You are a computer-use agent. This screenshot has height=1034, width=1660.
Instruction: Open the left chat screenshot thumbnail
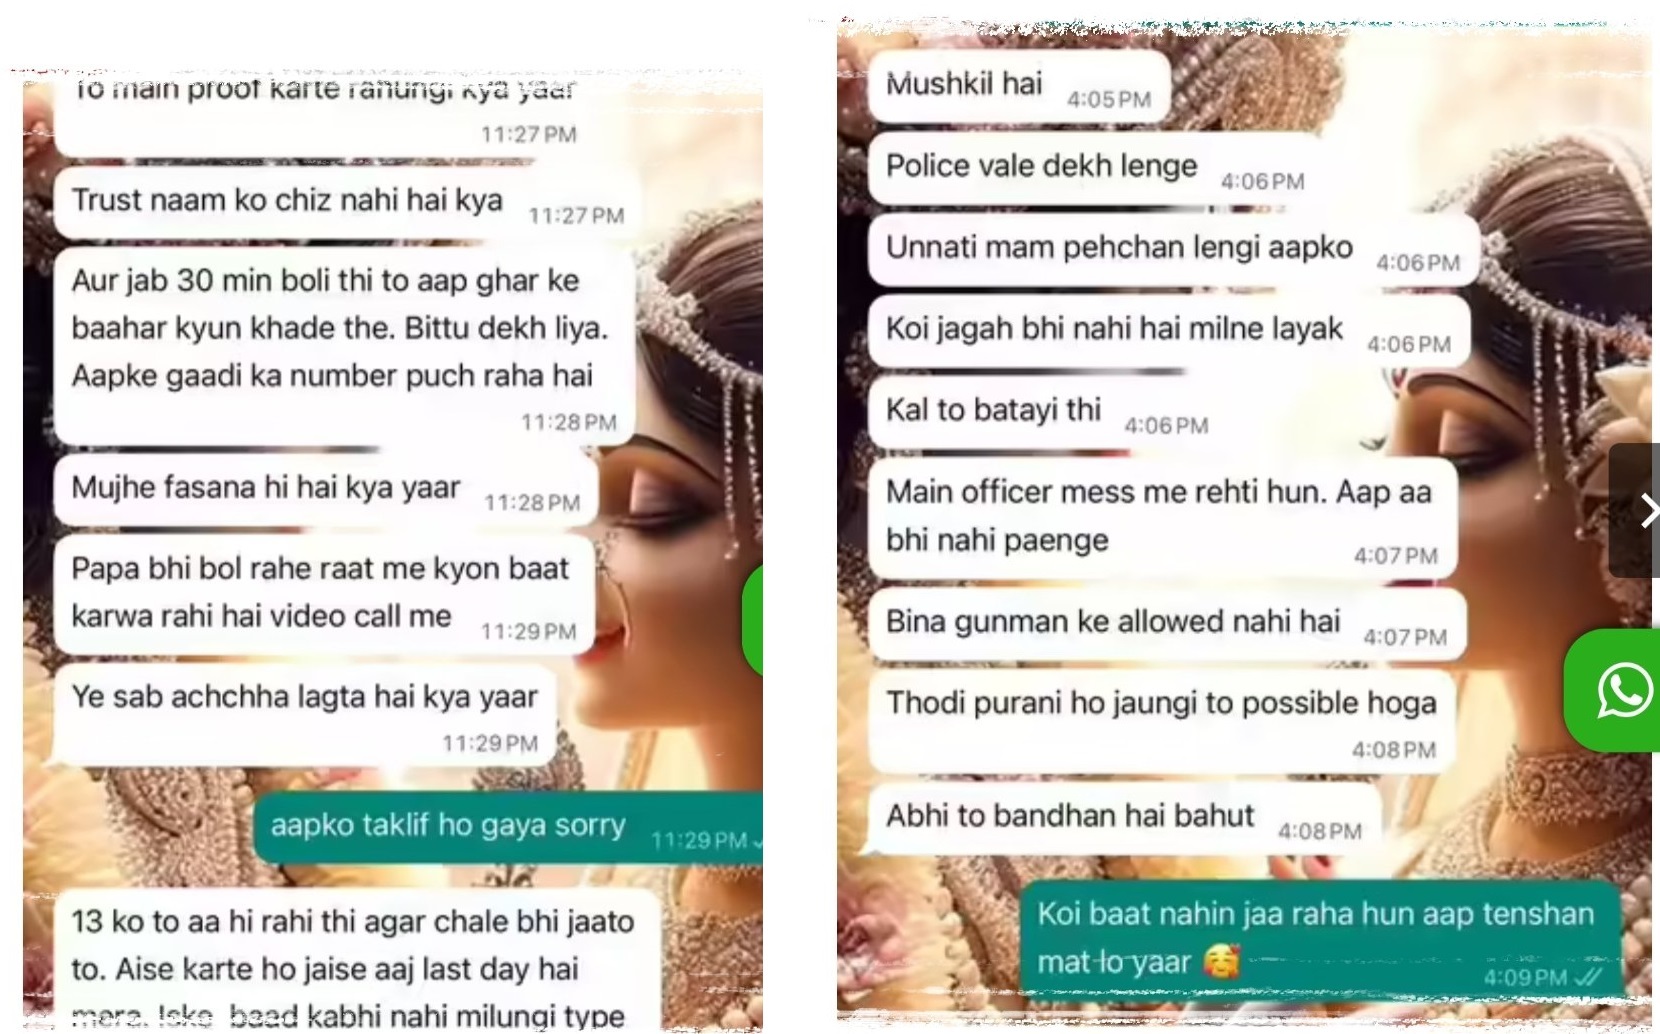point(393,550)
